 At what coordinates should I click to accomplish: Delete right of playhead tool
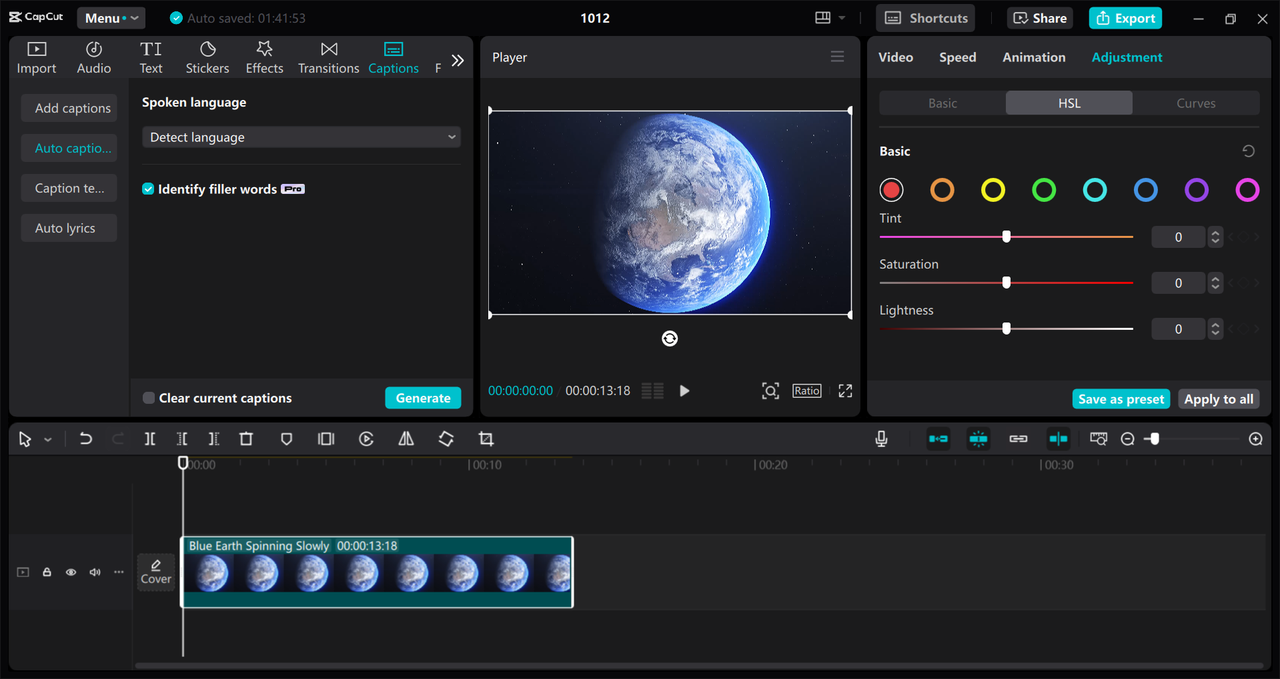click(214, 439)
